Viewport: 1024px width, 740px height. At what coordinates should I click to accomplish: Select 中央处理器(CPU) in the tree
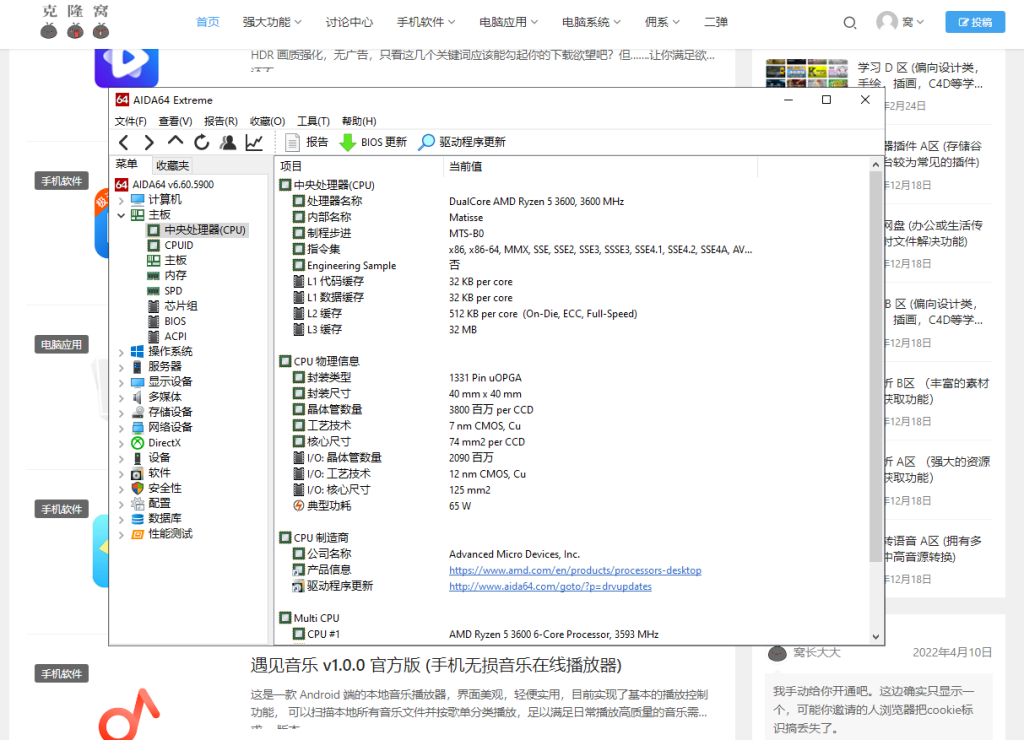[197, 230]
